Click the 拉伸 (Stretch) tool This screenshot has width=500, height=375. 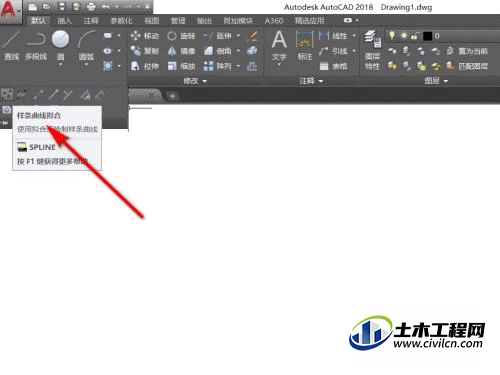coord(145,66)
